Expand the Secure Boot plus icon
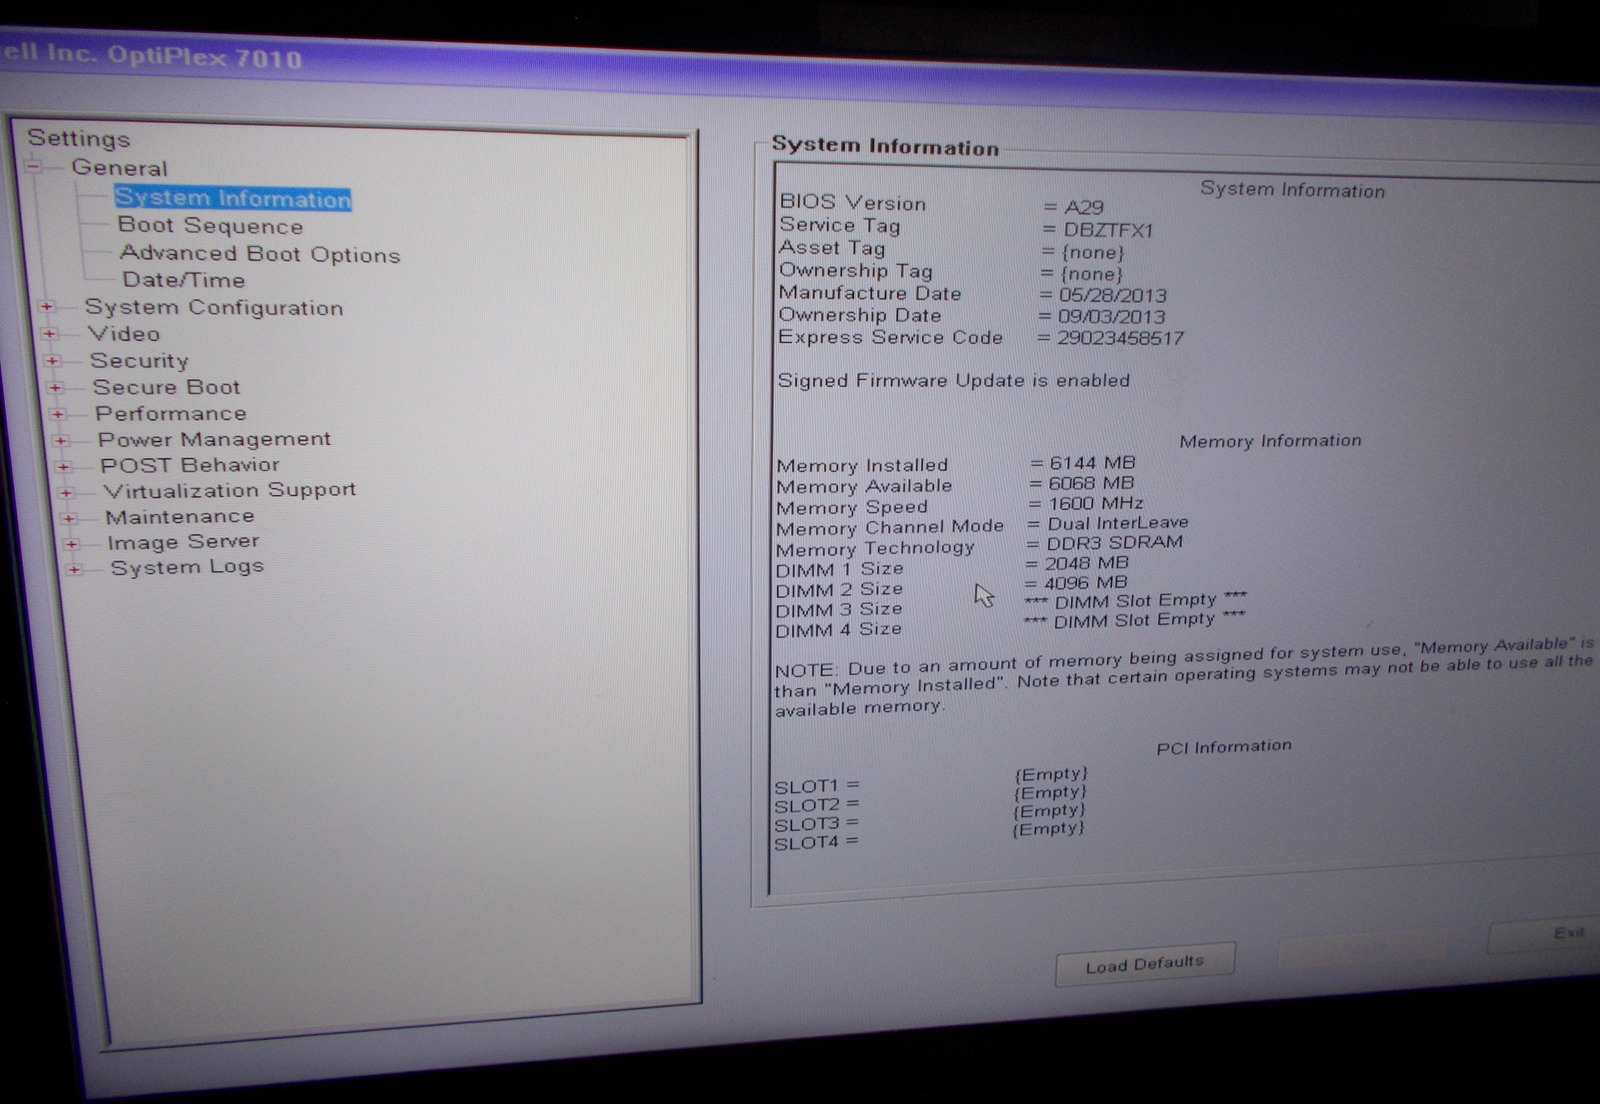Screen dimensions: 1600x1104 click(x=55, y=388)
